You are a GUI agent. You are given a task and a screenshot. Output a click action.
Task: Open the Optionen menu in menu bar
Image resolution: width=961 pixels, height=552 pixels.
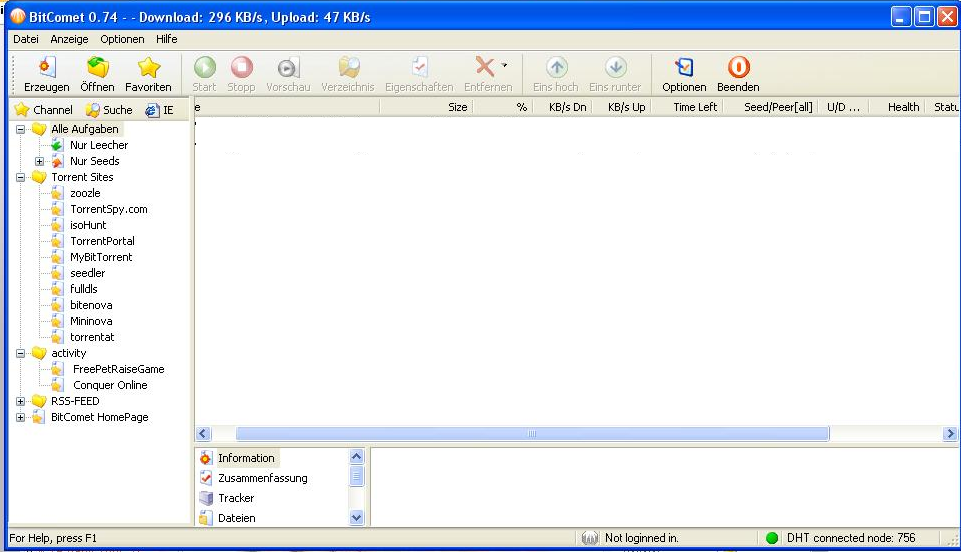point(122,39)
